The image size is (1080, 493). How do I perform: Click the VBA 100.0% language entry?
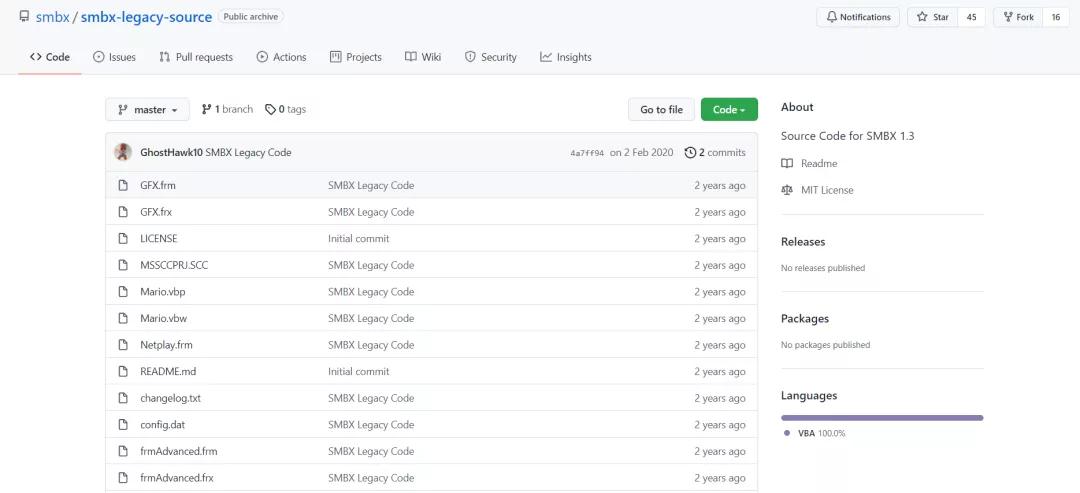pos(815,434)
